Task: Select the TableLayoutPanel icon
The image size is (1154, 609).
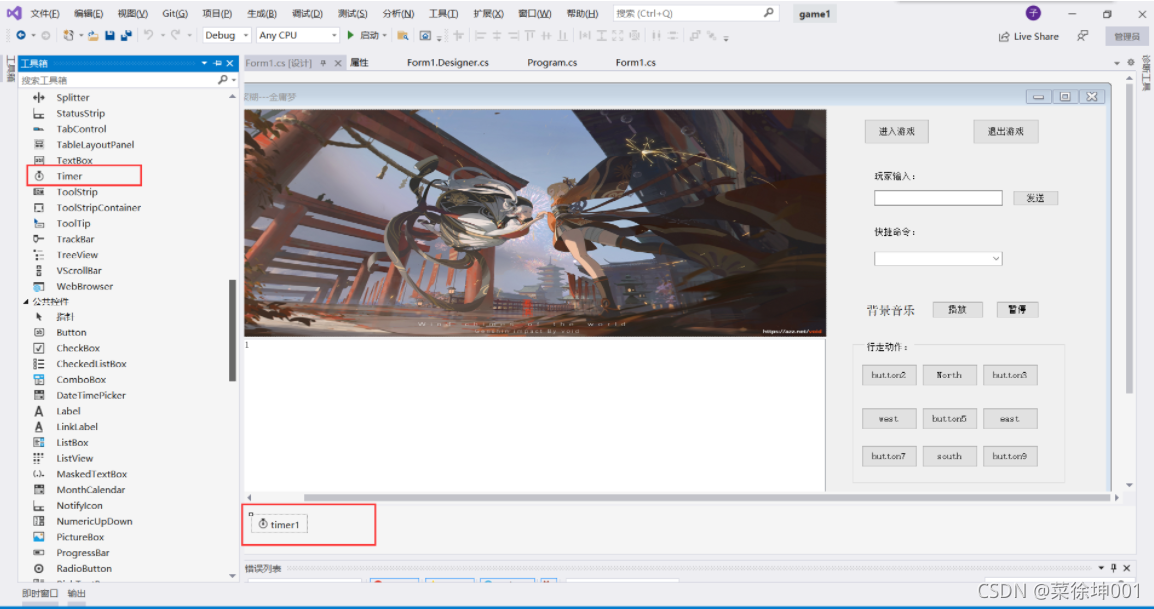Action: point(39,144)
